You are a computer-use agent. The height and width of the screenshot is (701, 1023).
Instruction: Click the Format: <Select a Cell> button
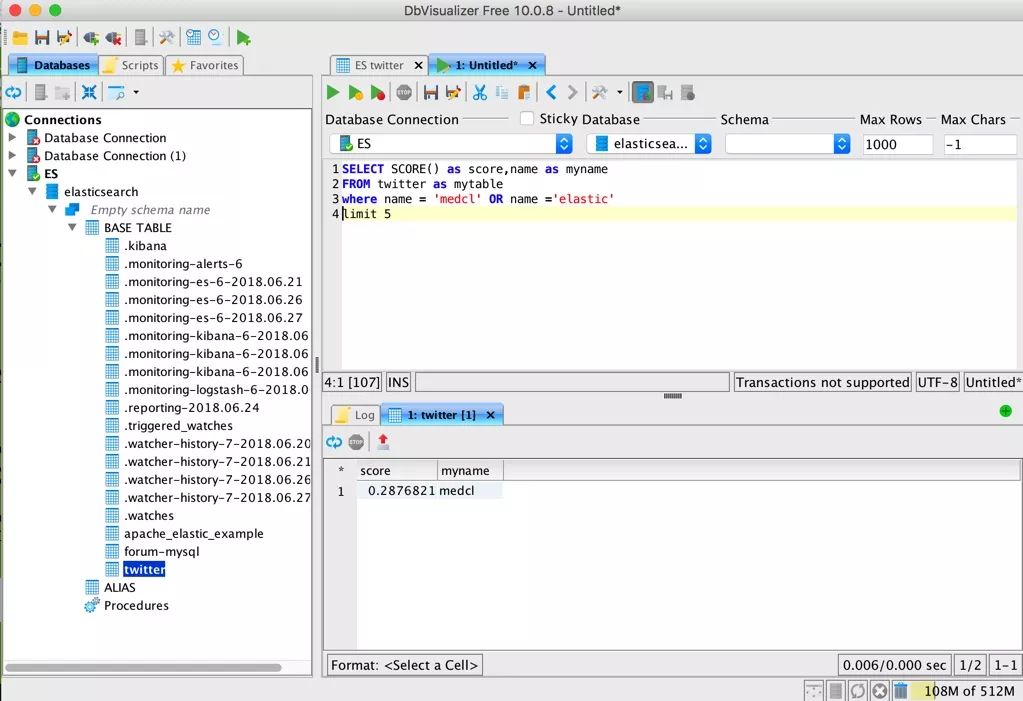(x=405, y=665)
